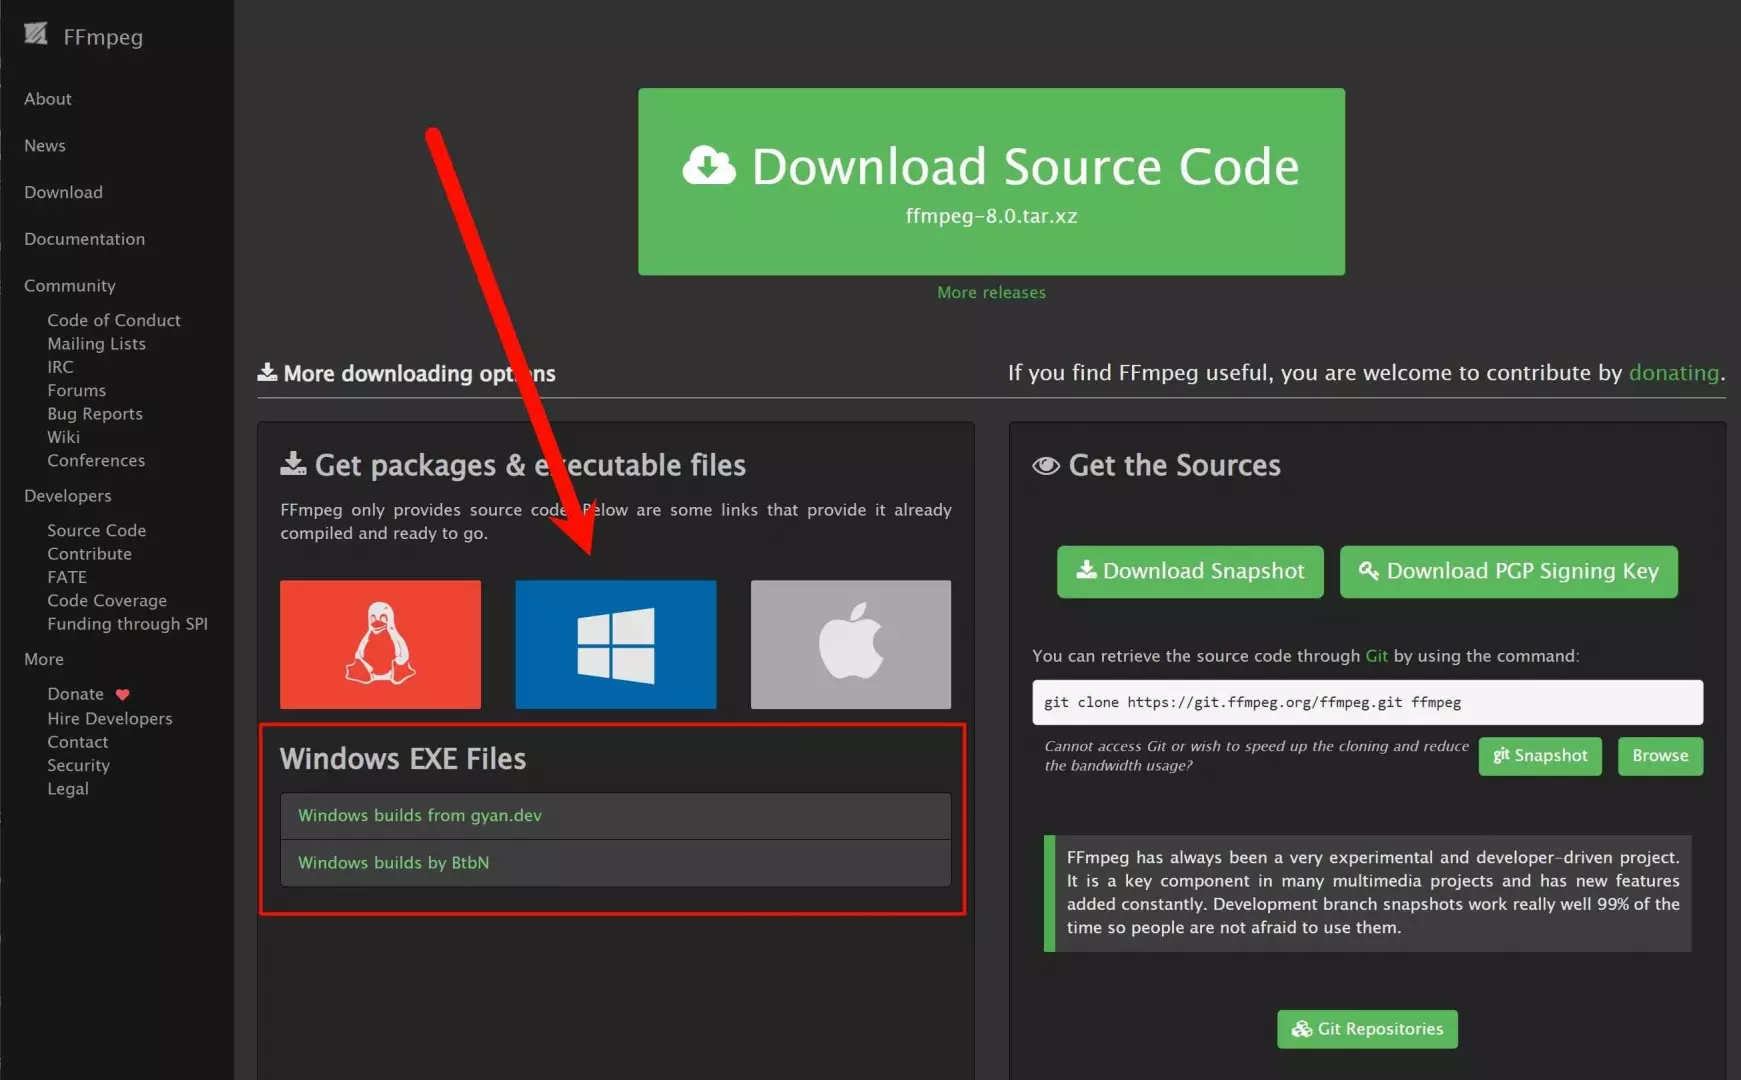Image resolution: width=1741 pixels, height=1080 pixels.
Task: Open the Git Repositories button
Action: pyautogui.click(x=1367, y=1029)
